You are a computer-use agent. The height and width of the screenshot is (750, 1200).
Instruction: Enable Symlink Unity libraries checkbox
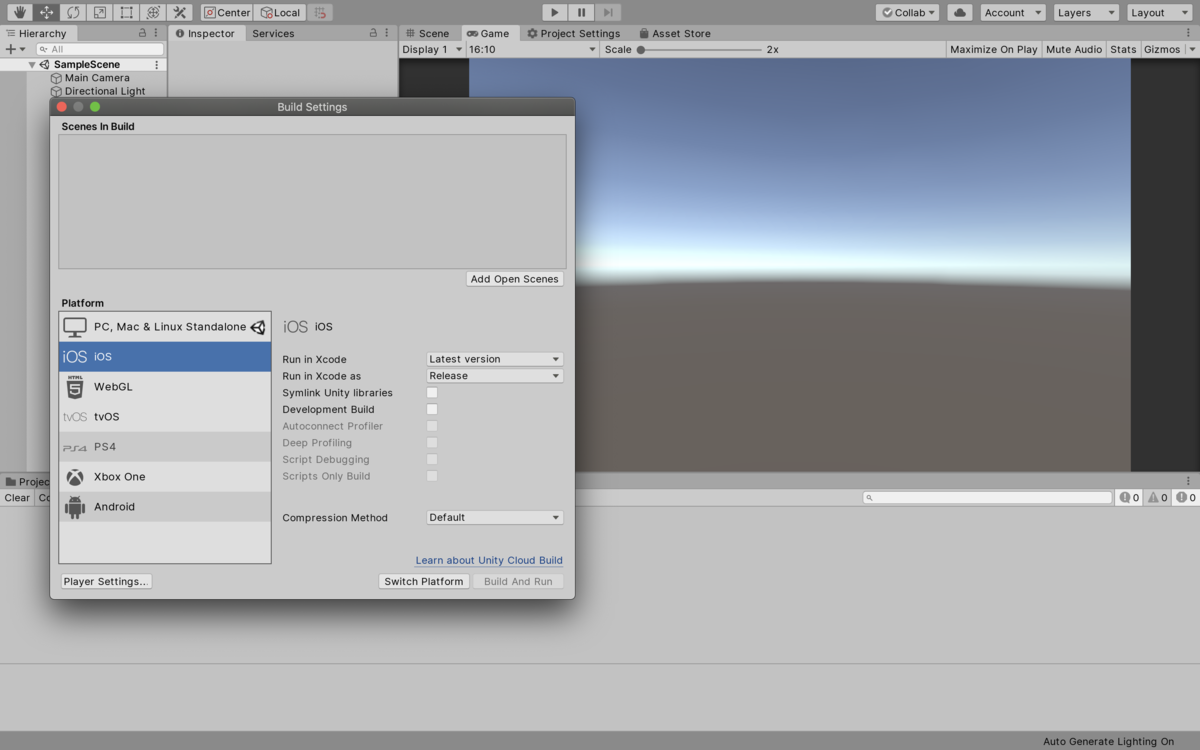(432, 393)
